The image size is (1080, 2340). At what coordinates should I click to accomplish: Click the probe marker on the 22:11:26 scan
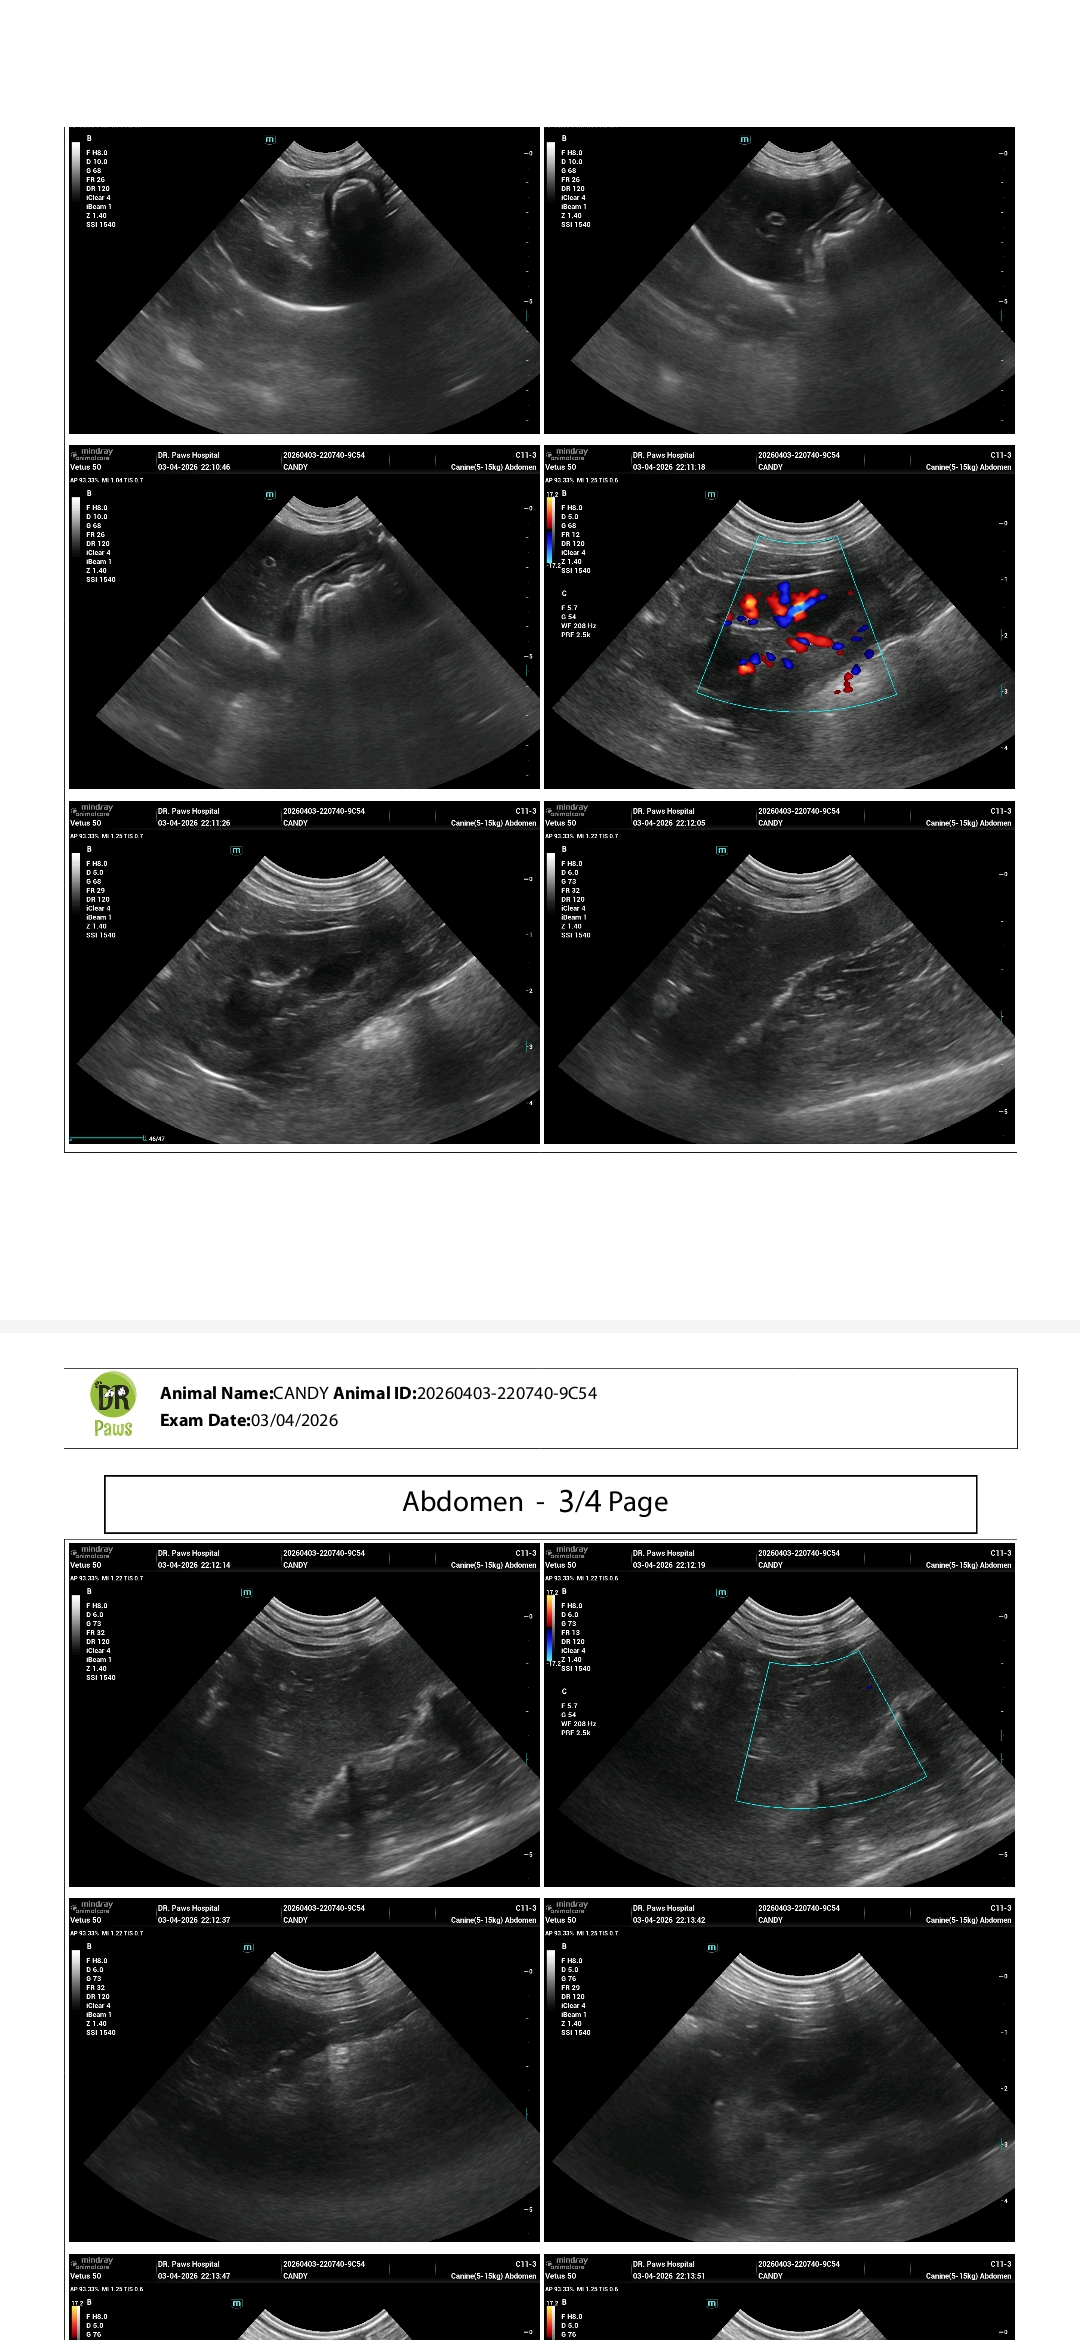tap(236, 851)
